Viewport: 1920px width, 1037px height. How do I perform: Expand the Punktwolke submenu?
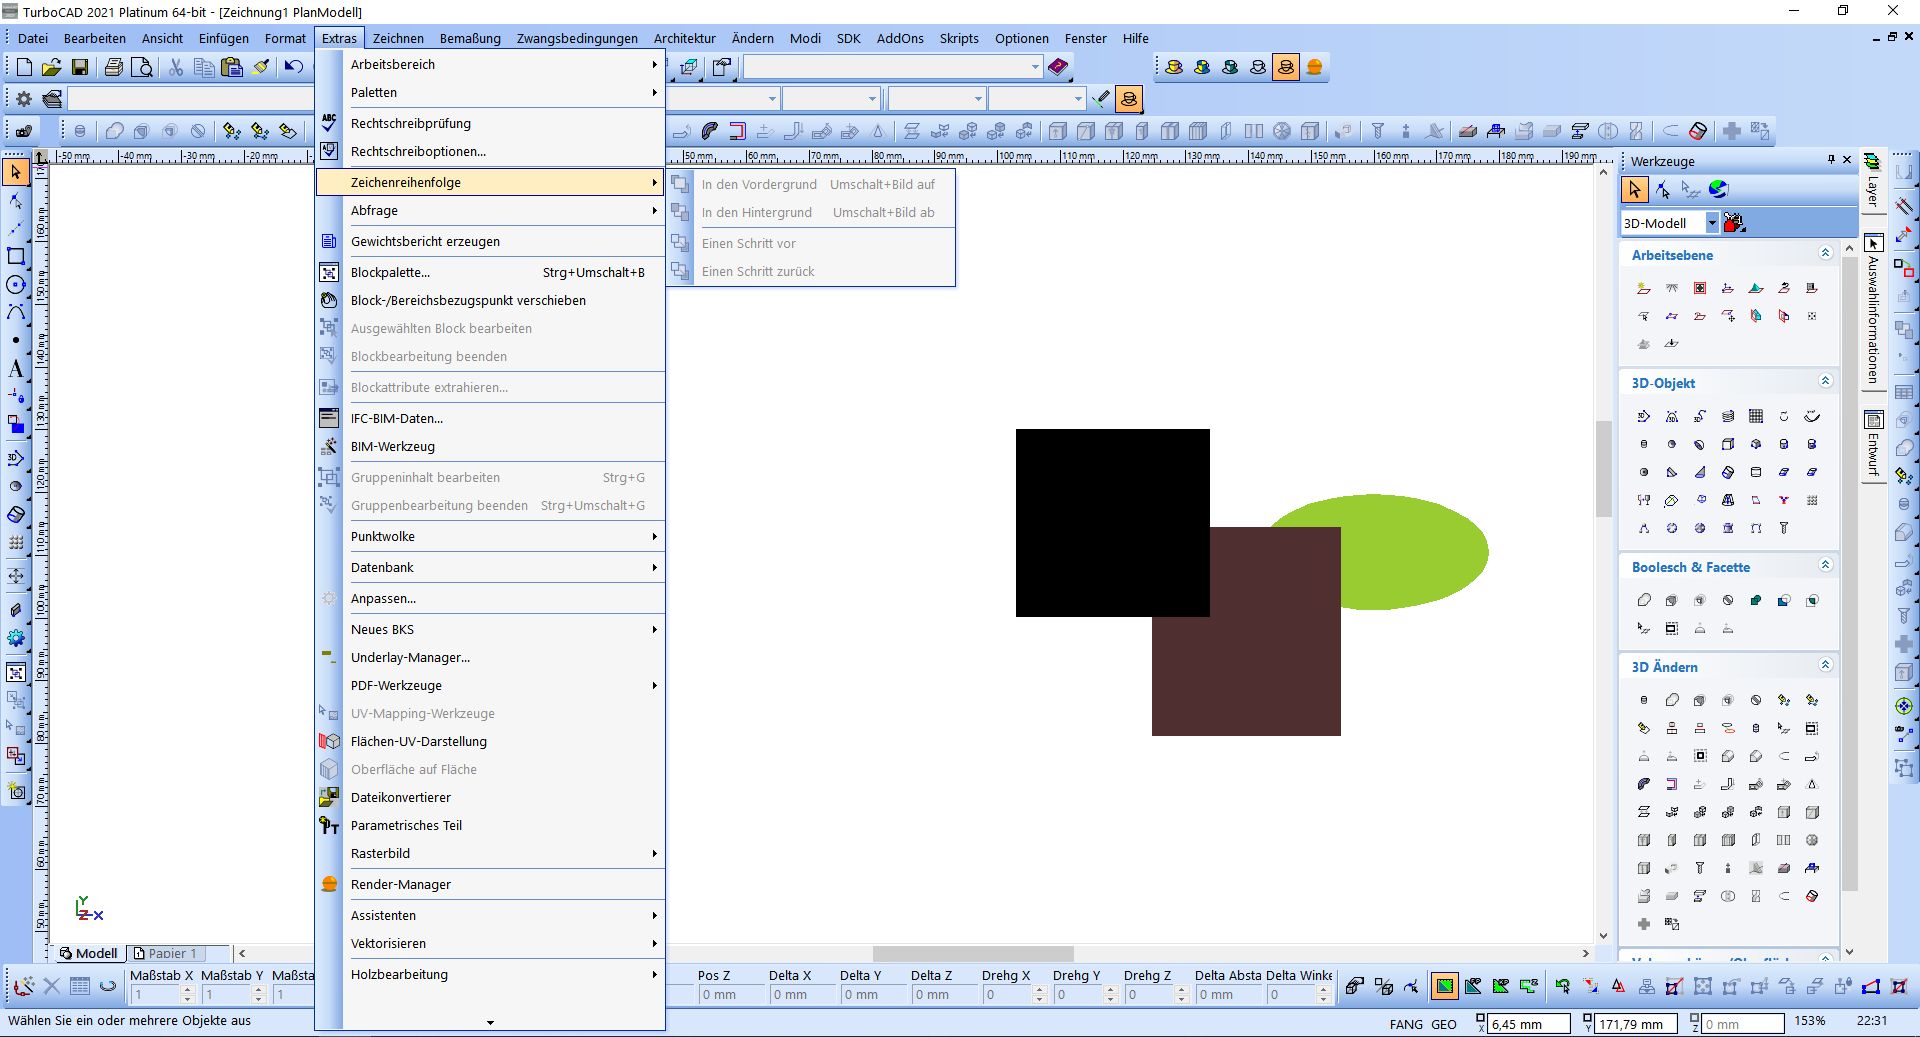click(x=491, y=536)
